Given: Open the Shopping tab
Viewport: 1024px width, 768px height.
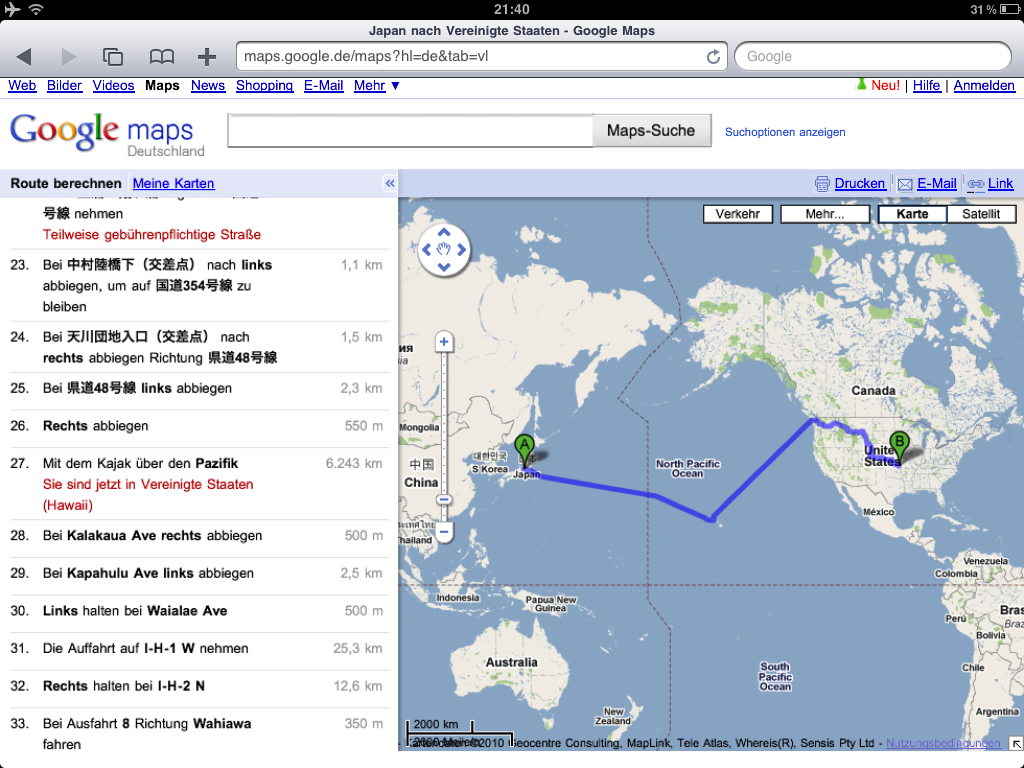Looking at the screenshot, I should click(x=264, y=86).
